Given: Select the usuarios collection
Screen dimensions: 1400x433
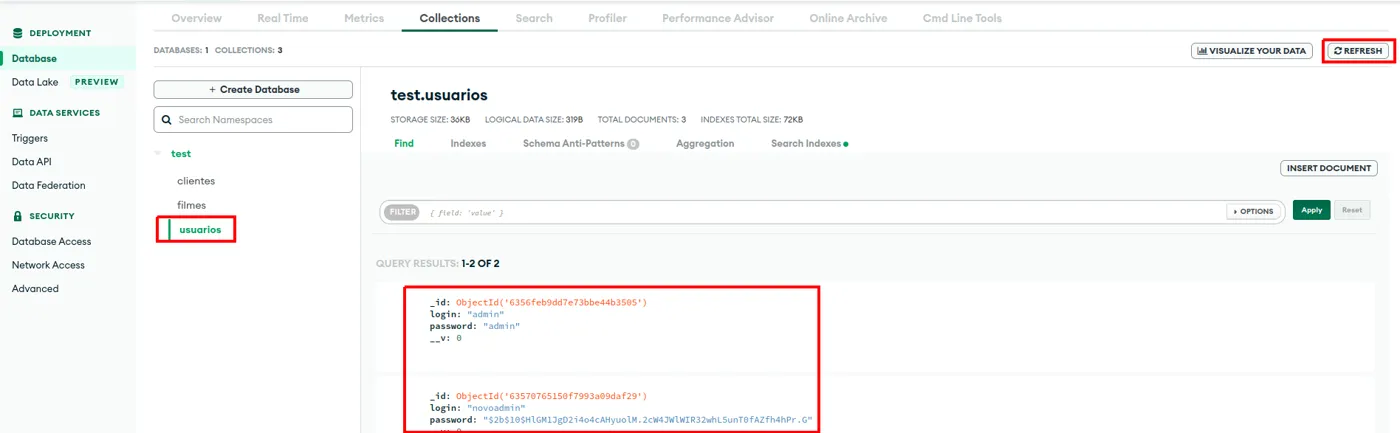Looking at the screenshot, I should coord(200,230).
